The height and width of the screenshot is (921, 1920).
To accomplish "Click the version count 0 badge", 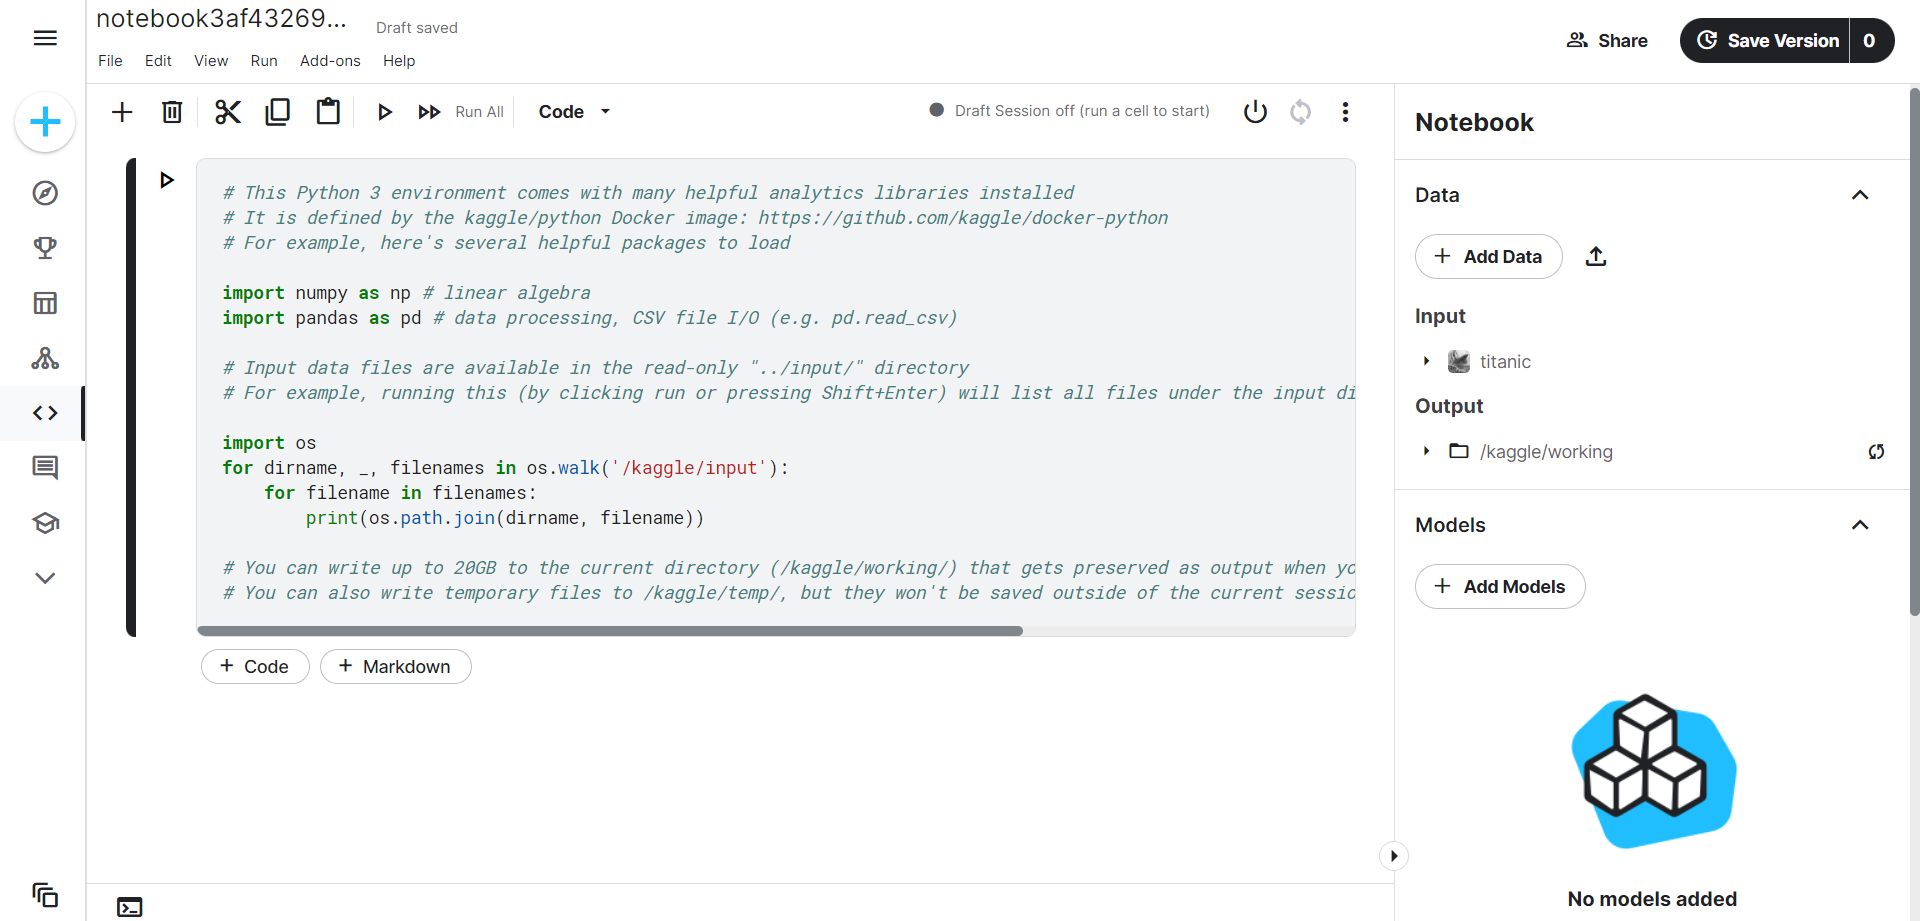I will (1870, 41).
